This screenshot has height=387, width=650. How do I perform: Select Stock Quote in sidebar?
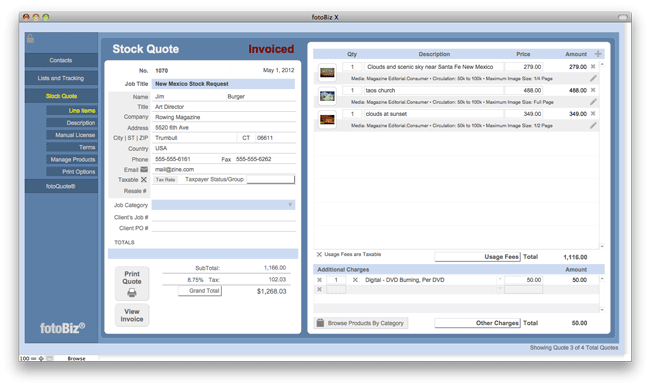point(61,96)
